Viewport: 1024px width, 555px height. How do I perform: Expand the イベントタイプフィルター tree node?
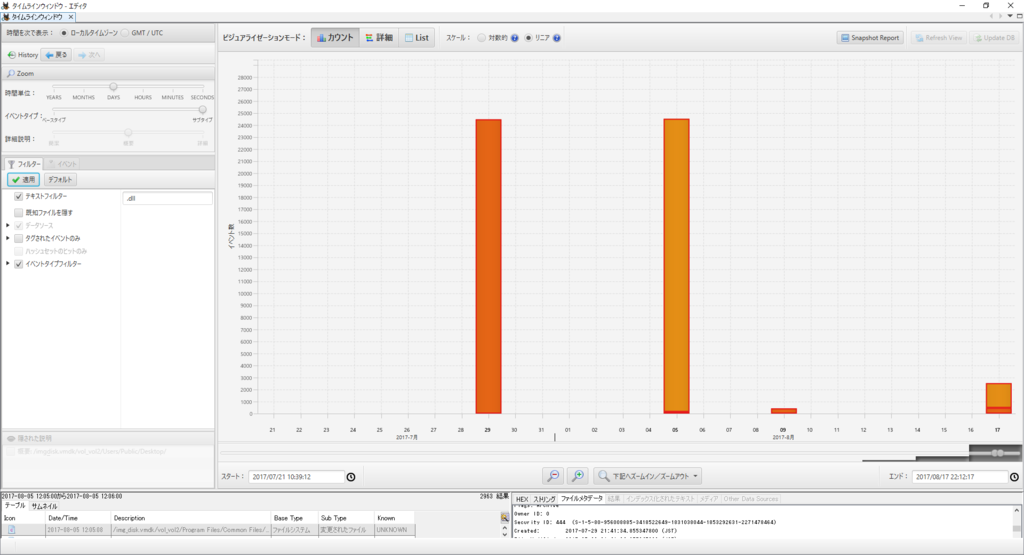tap(8, 264)
